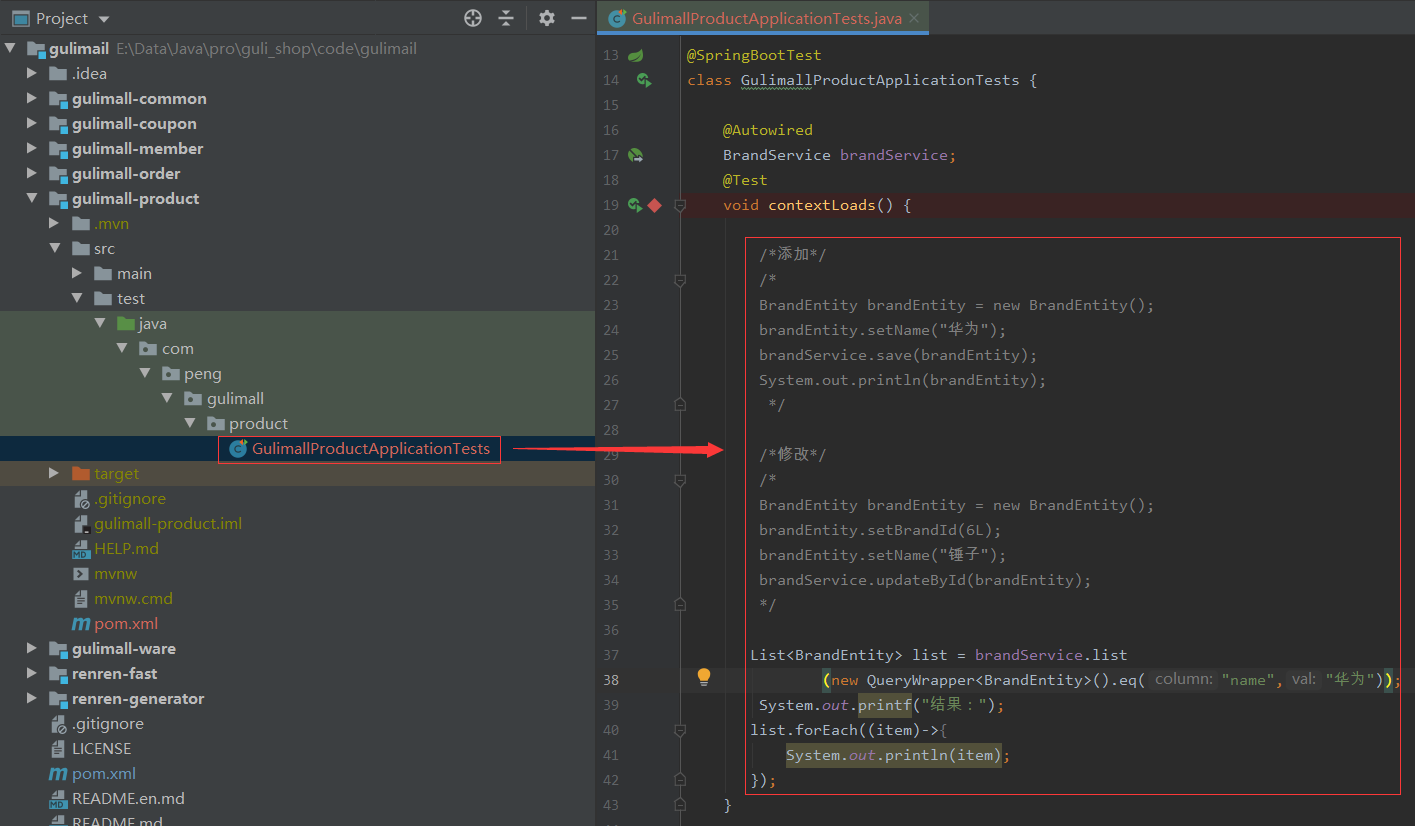Expand the target folder arrow
The width and height of the screenshot is (1415, 826).
[x=55, y=474]
